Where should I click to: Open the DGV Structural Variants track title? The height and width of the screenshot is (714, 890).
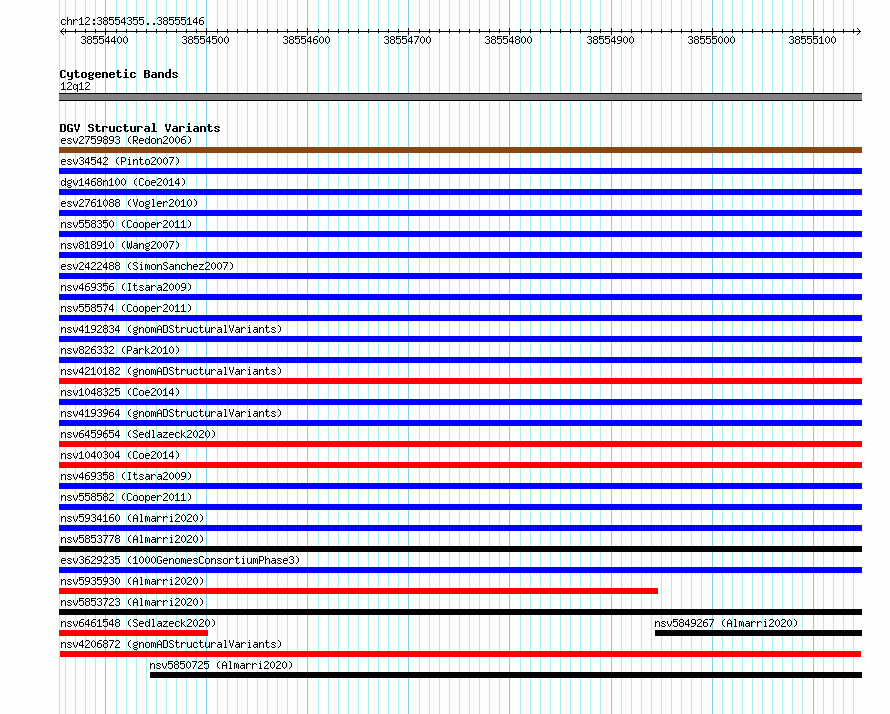(x=140, y=128)
